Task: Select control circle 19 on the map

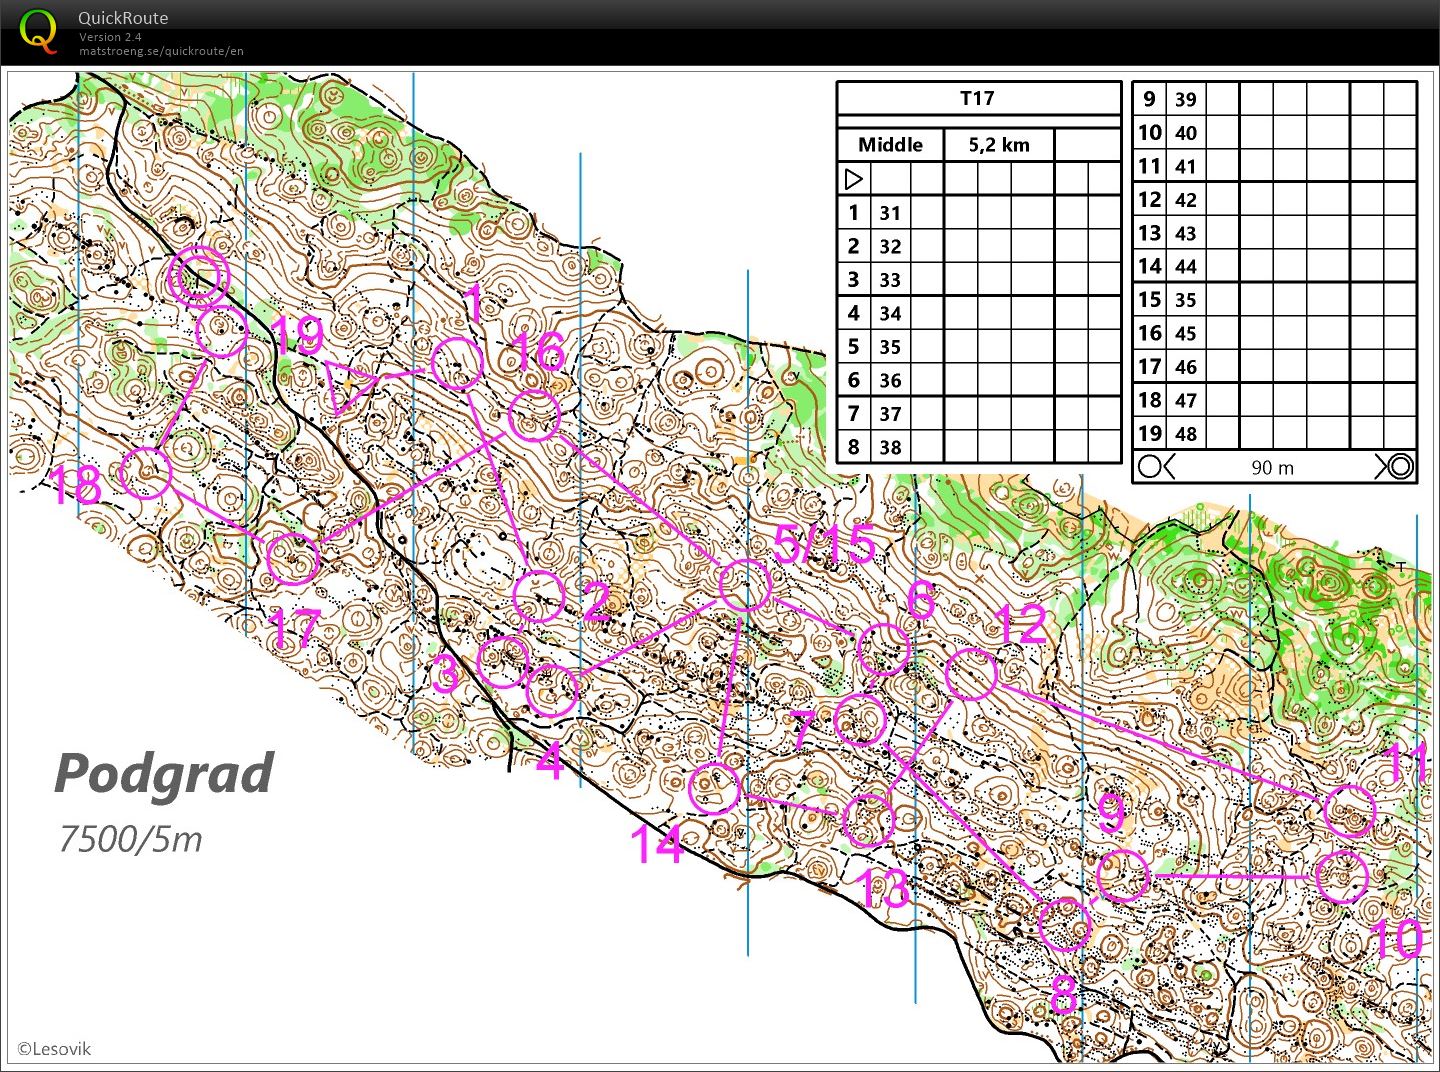Action: click(221, 332)
